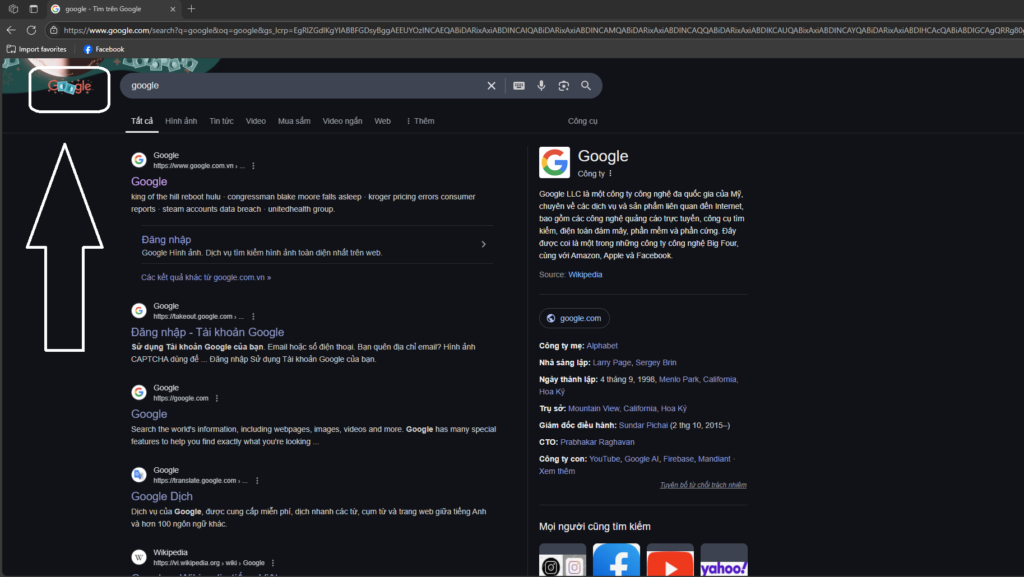This screenshot has height=577, width=1024.
Task: Open the Prabhakar Raghavan CTO link
Action: (597, 442)
